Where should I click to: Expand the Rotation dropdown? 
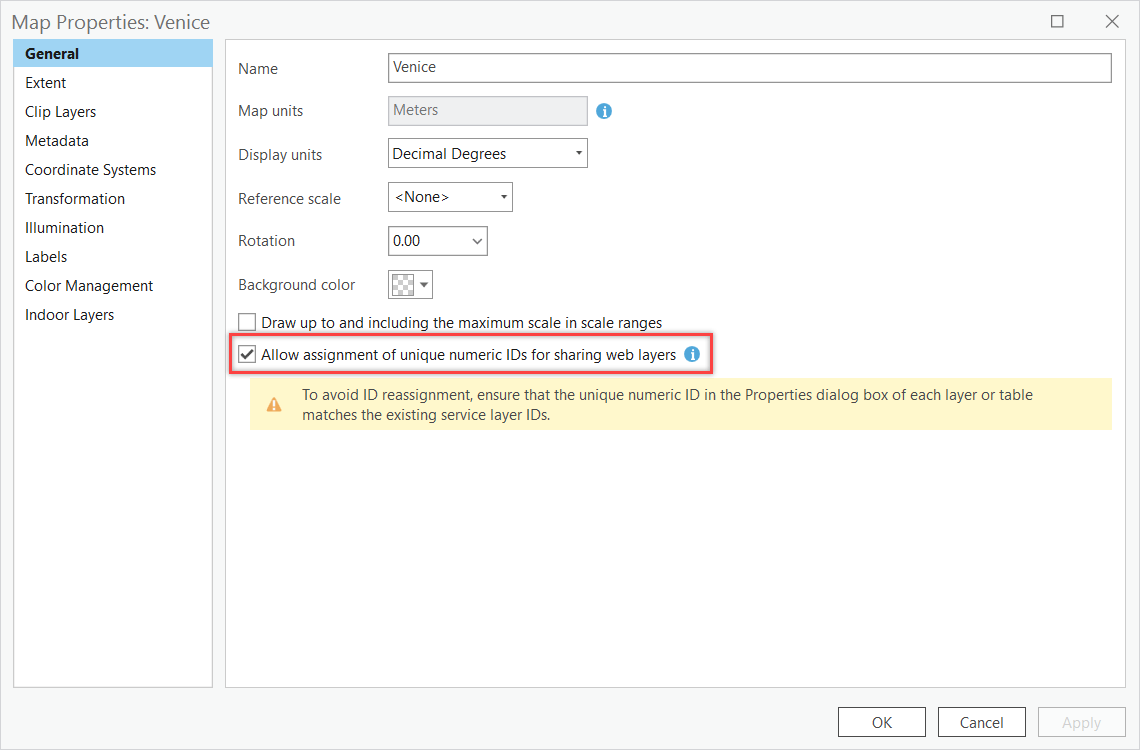point(477,240)
